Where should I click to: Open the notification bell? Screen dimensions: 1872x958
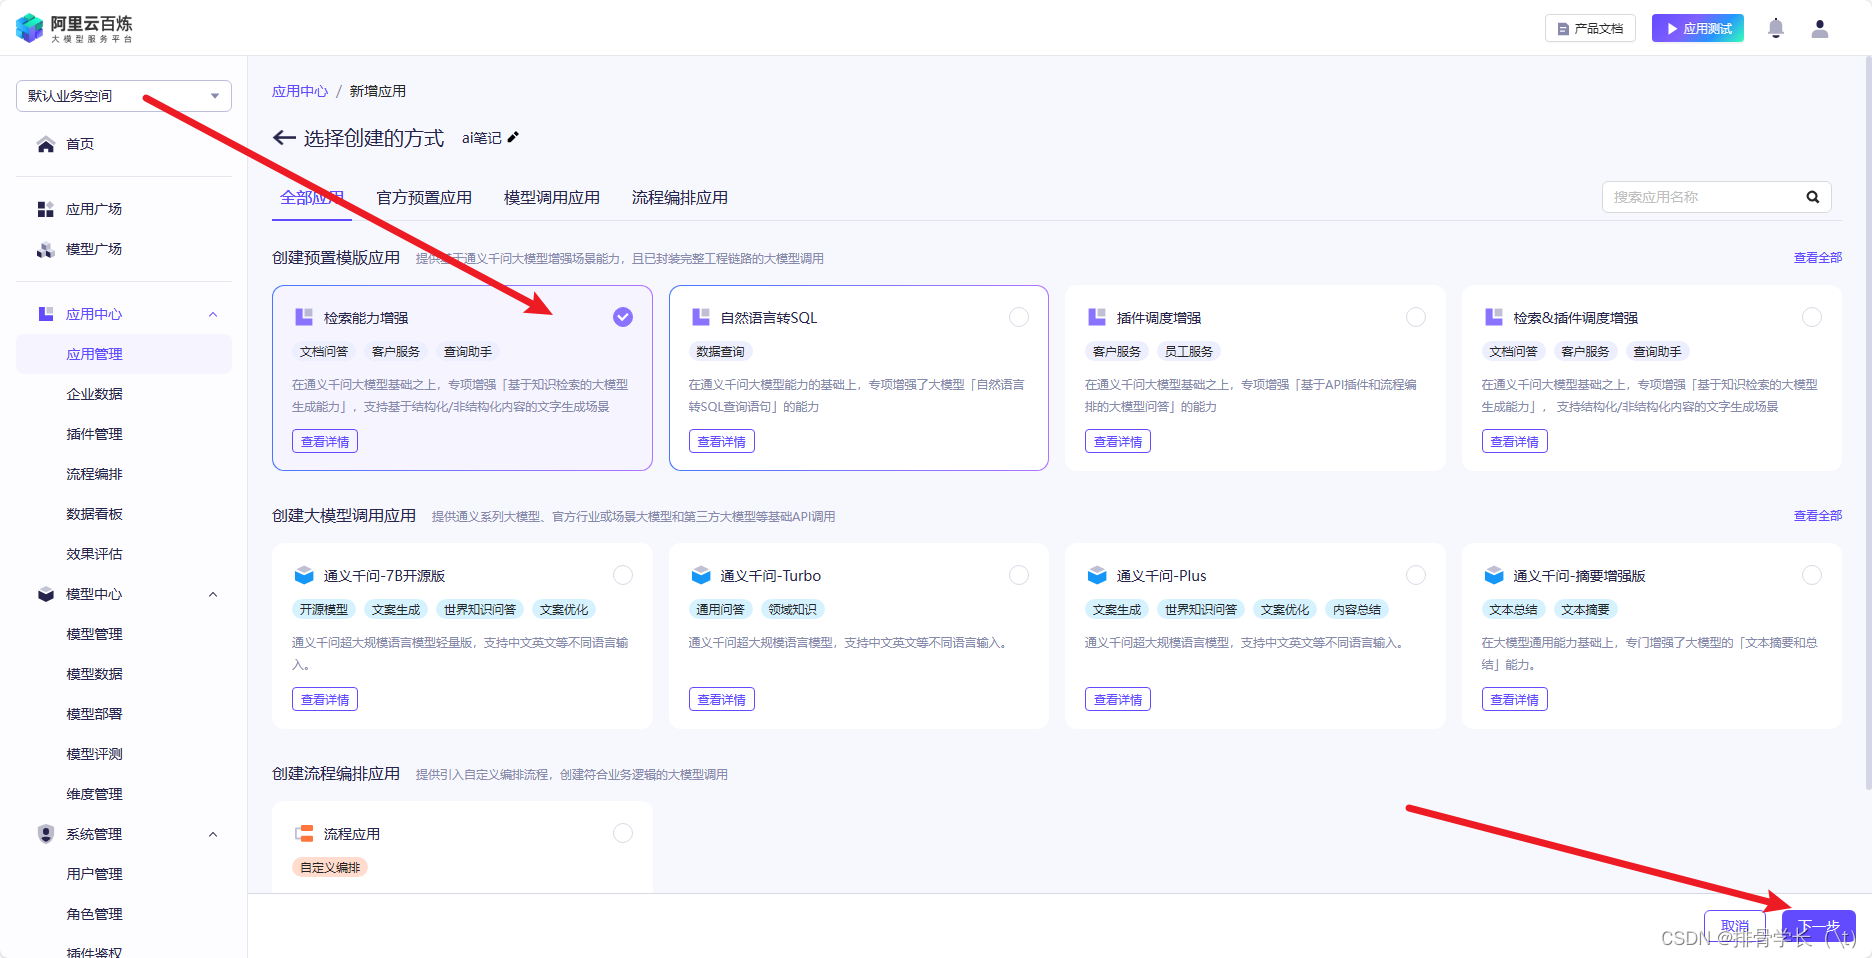pos(1776,28)
